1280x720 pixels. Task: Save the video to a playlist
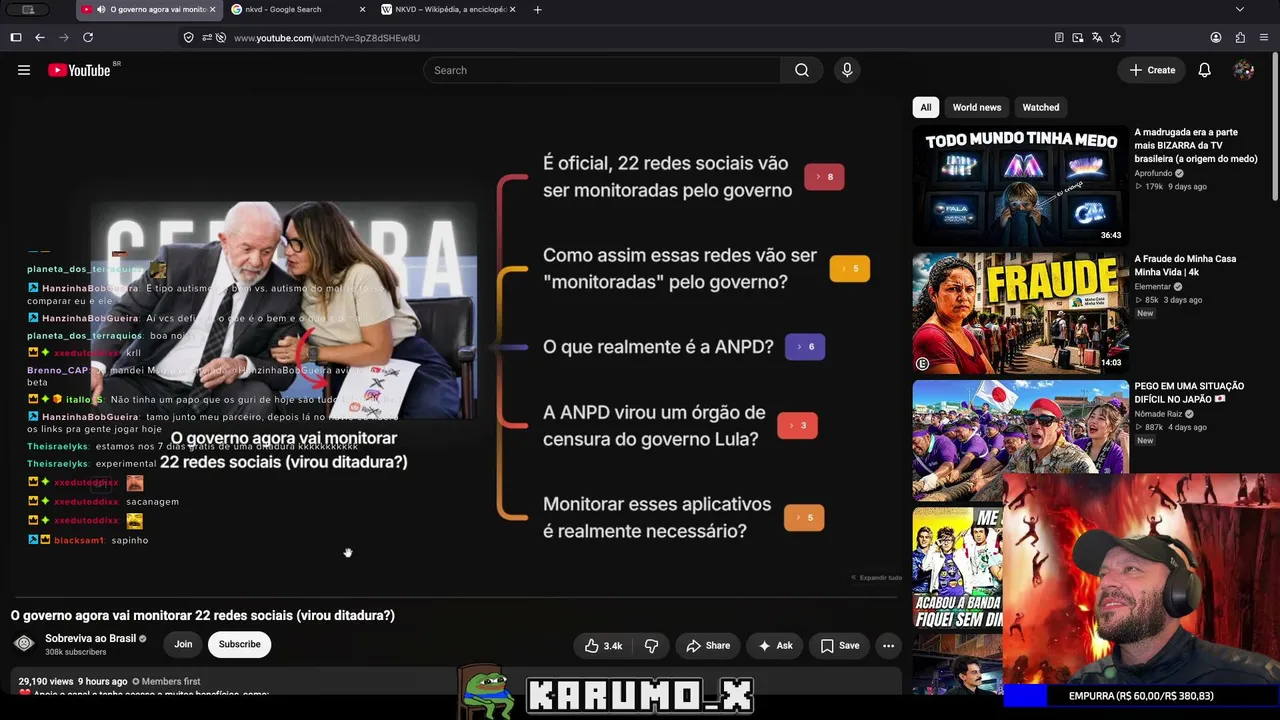coord(840,646)
